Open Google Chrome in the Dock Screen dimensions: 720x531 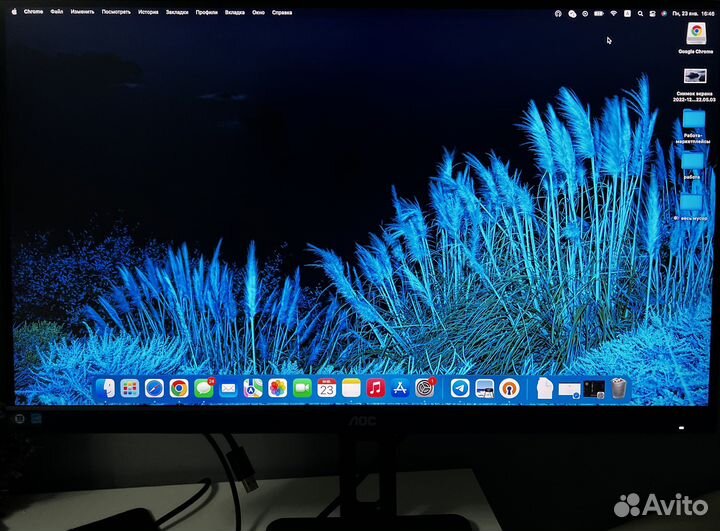179,389
